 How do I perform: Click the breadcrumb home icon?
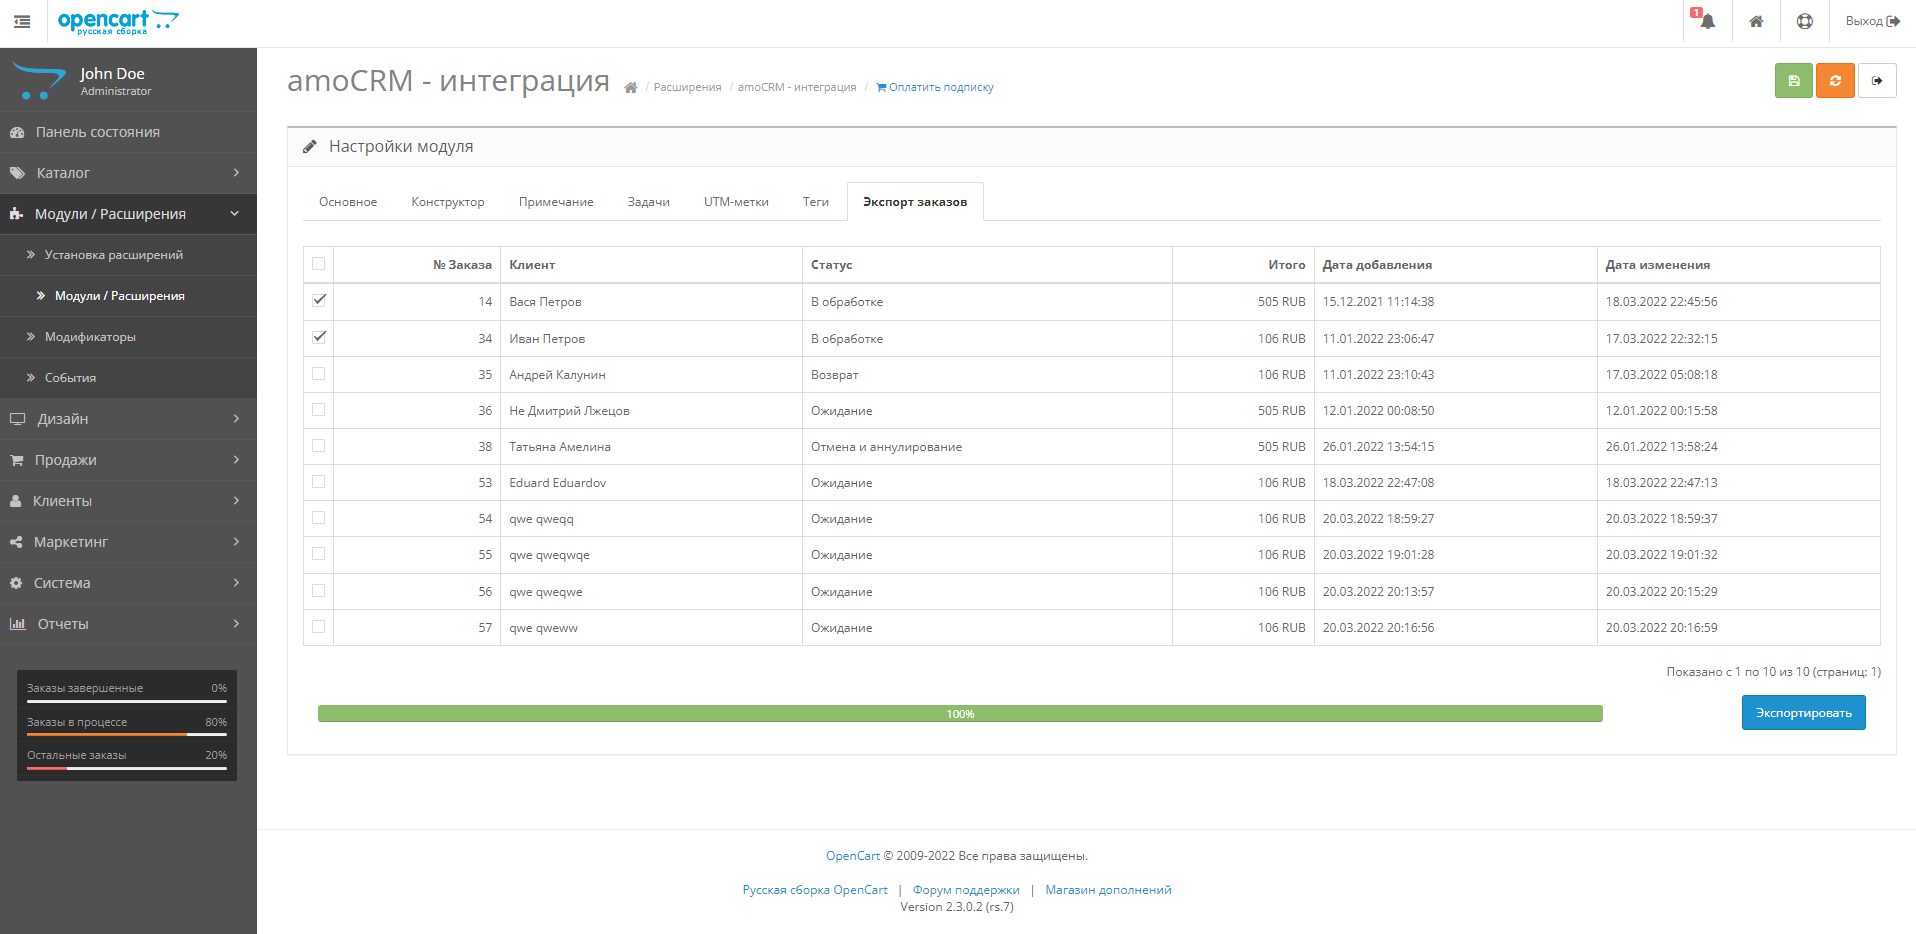(x=630, y=88)
